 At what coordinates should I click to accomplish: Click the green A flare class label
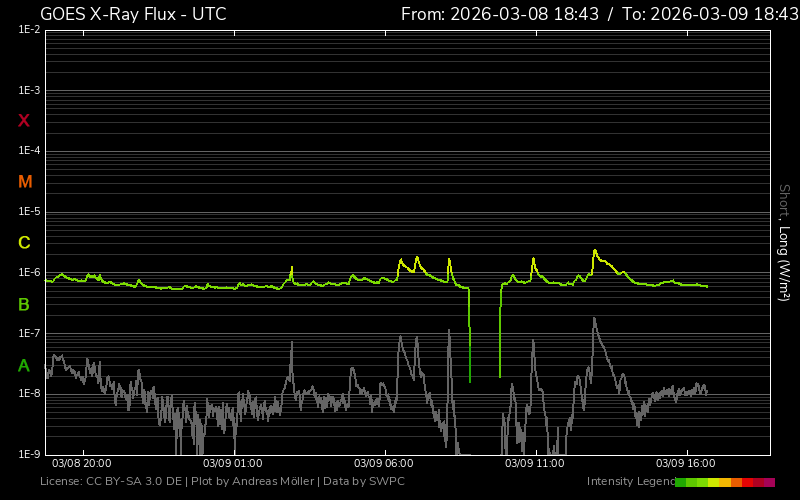point(24,365)
